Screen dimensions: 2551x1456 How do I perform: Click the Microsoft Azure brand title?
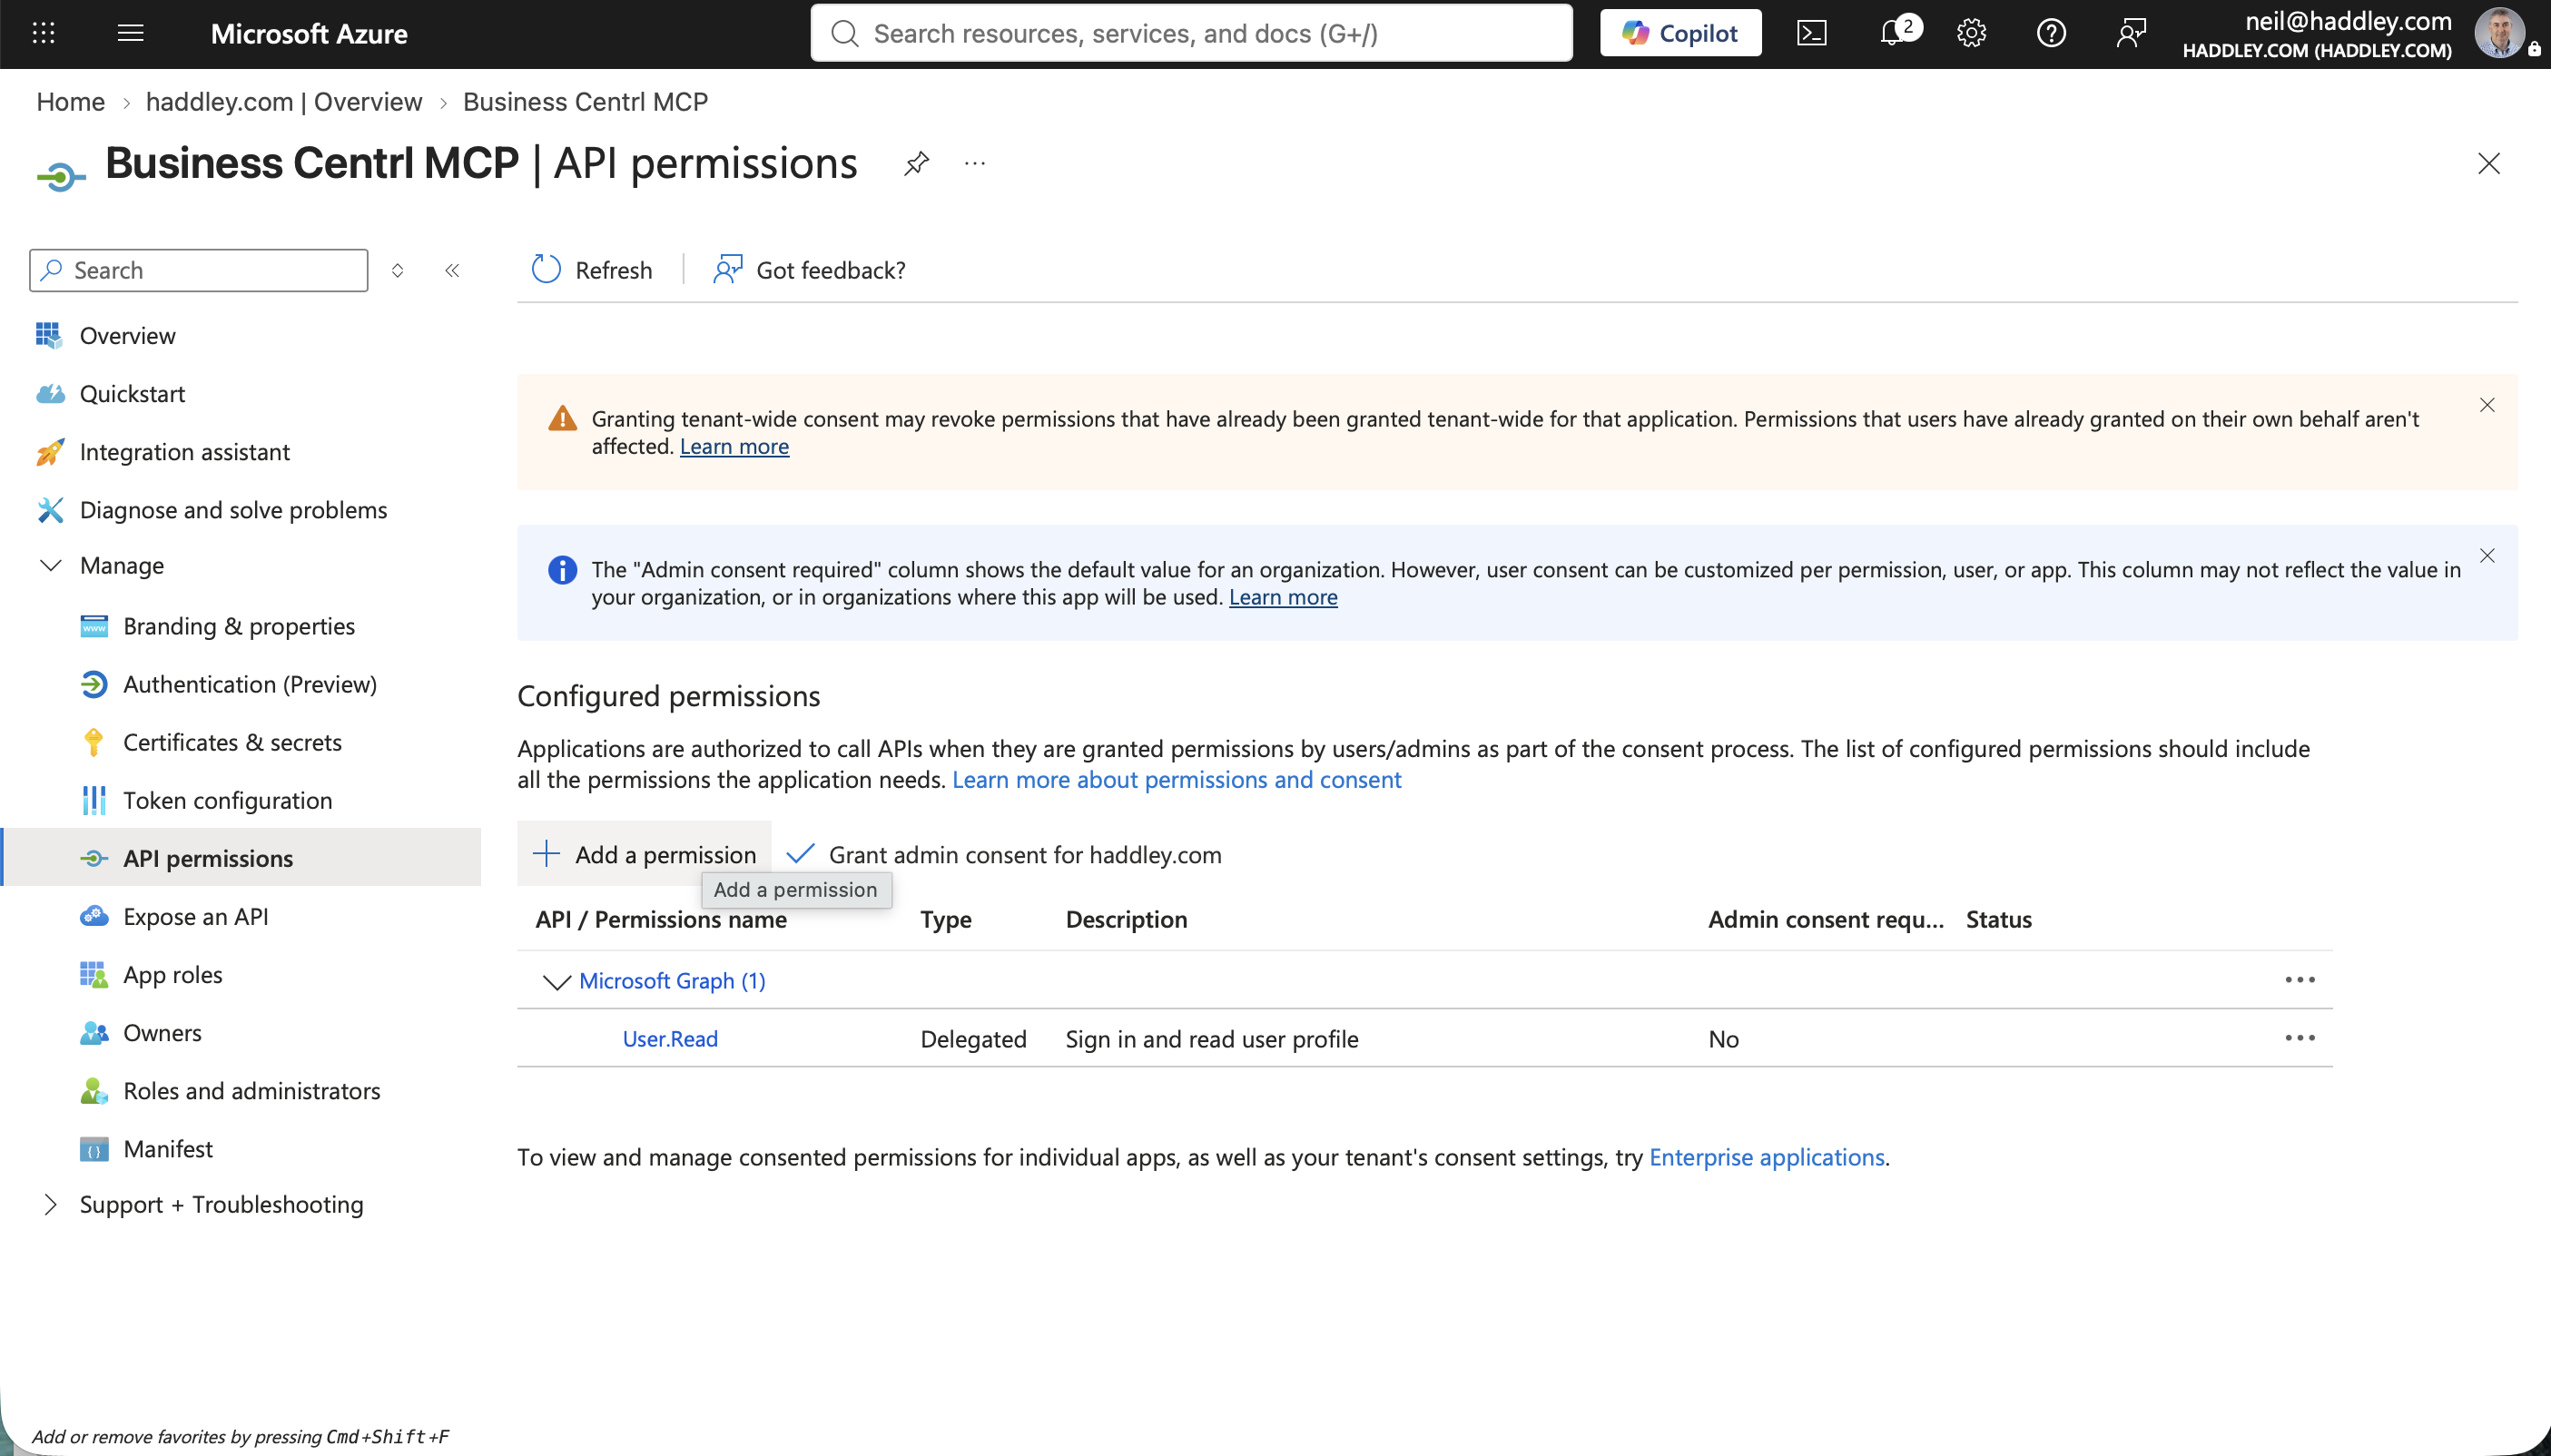pyautogui.click(x=309, y=33)
